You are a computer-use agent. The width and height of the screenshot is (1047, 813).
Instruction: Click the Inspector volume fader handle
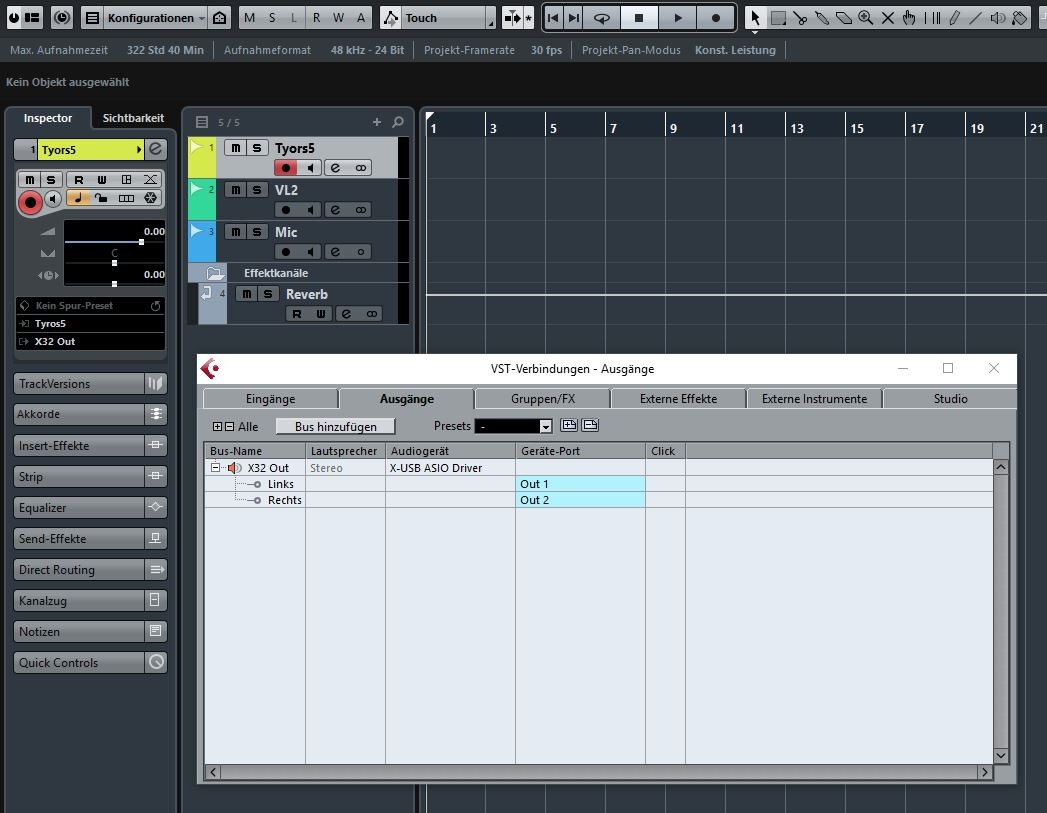tap(142, 242)
